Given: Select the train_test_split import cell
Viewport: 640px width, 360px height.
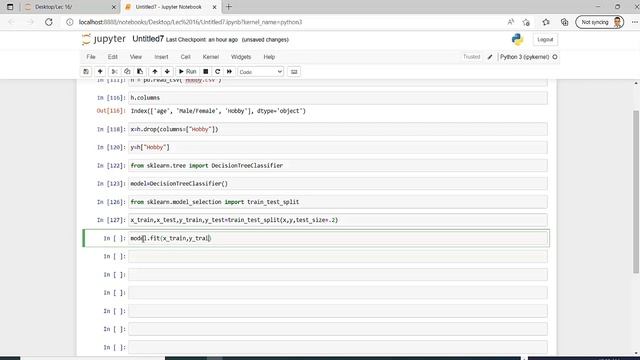Looking at the screenshot, I should point(338,202).
